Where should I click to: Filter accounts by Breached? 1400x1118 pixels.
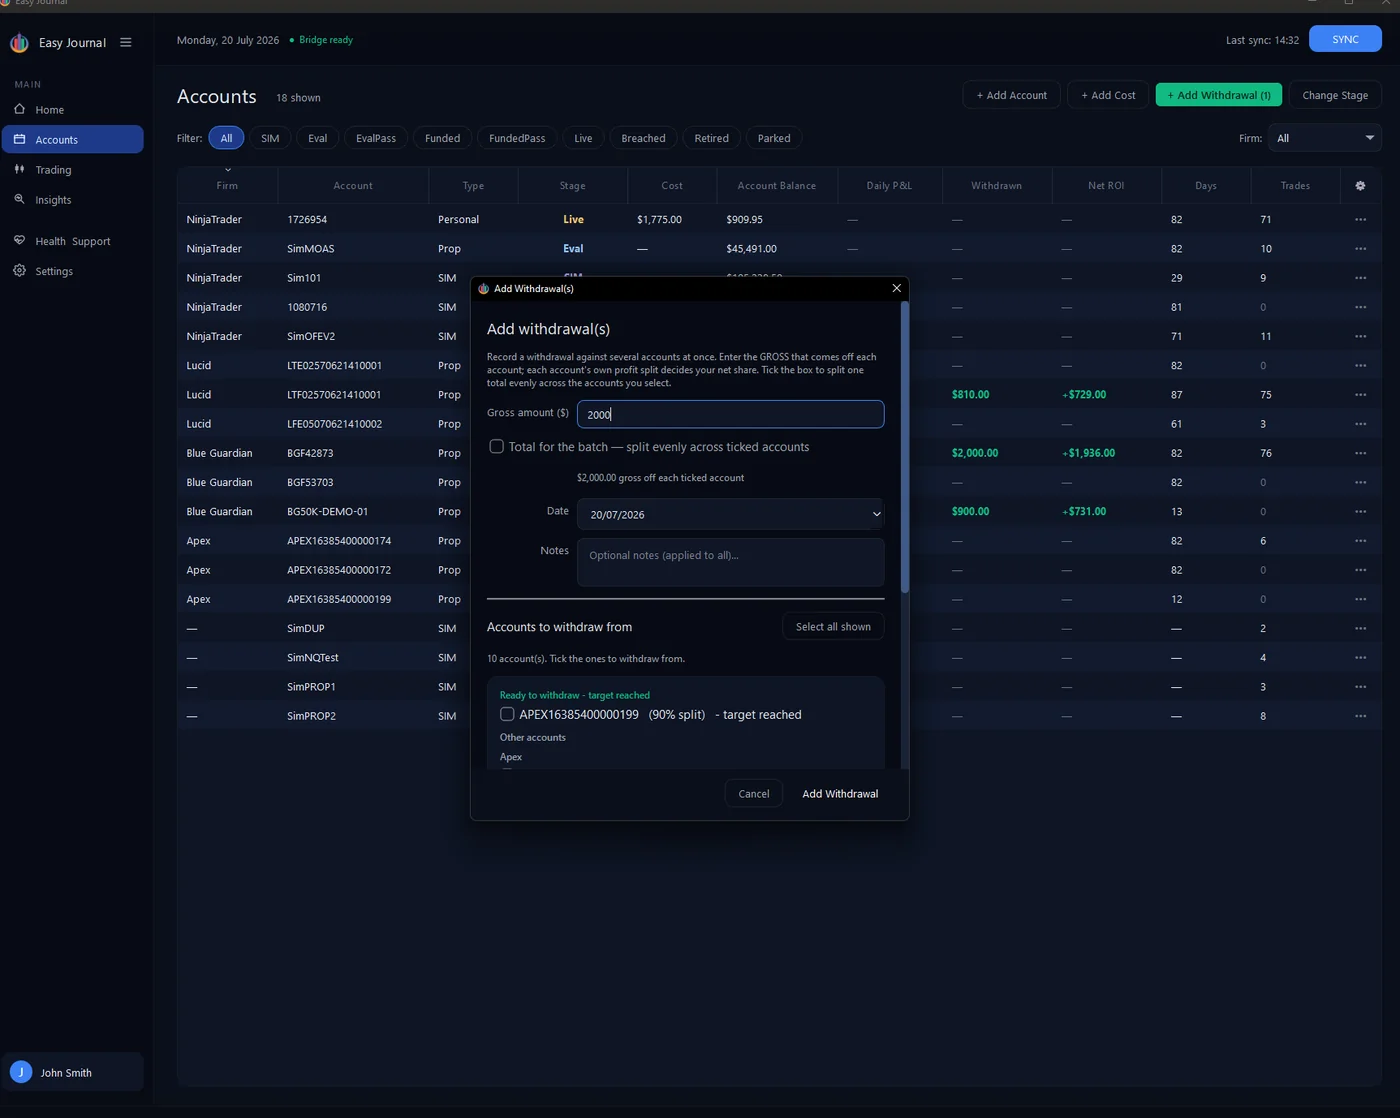pyautogui.click(x=643, y=138)
